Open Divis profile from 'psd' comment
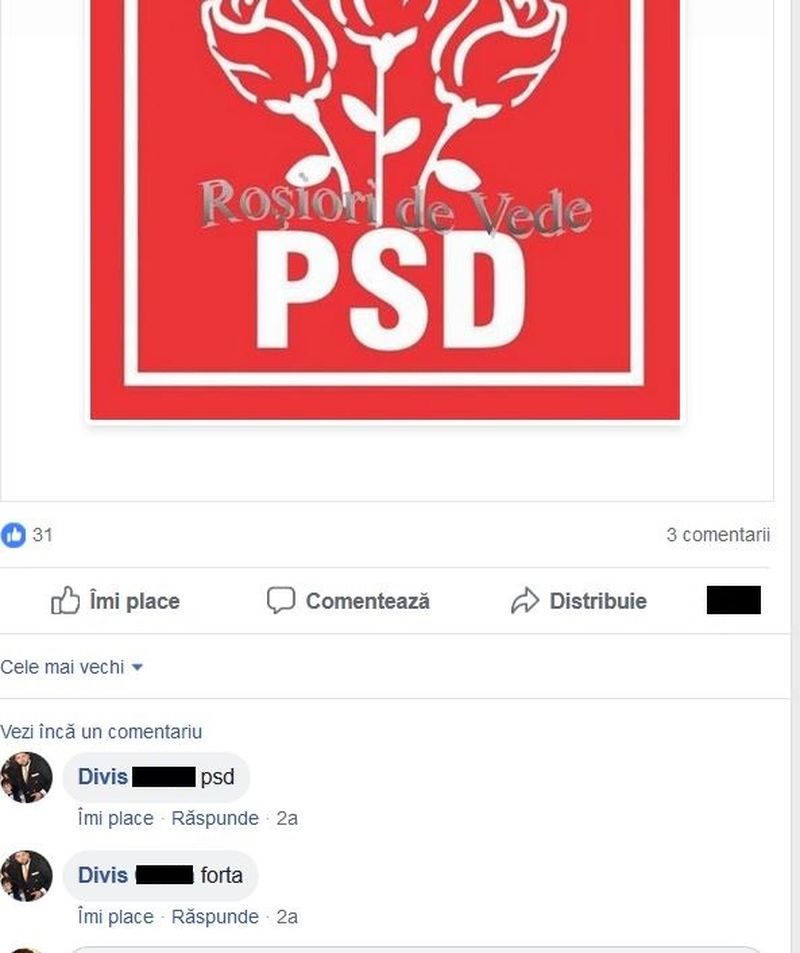 [103, 777]
